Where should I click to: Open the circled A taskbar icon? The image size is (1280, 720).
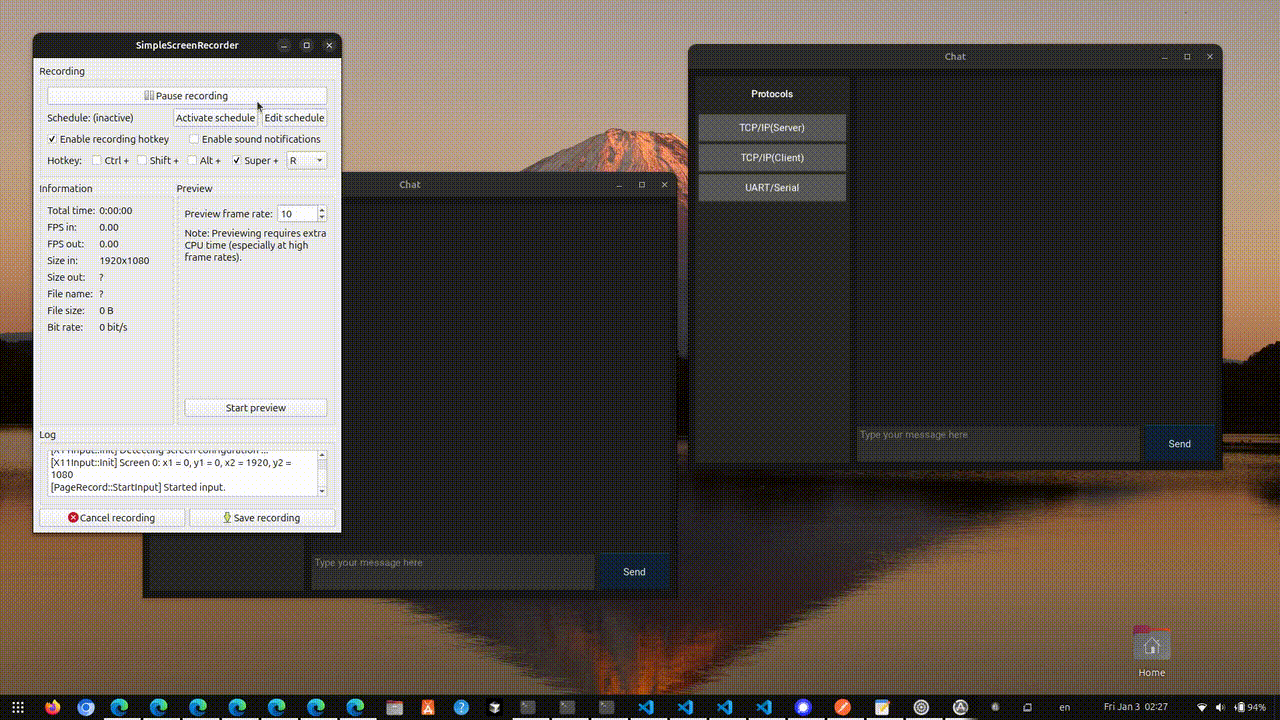(x=960, y=707)
